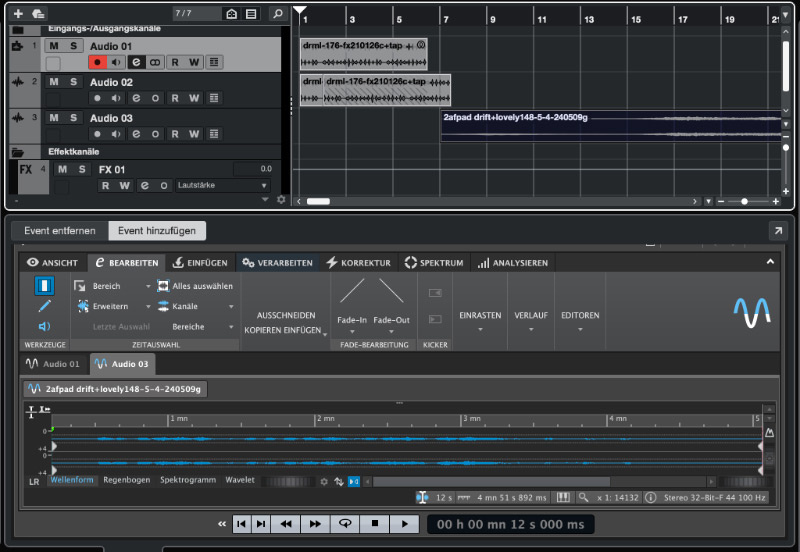The height and width of the screenshot is (552, 800).
Task: Click Event entfernen button
Action: coord(60,231)
